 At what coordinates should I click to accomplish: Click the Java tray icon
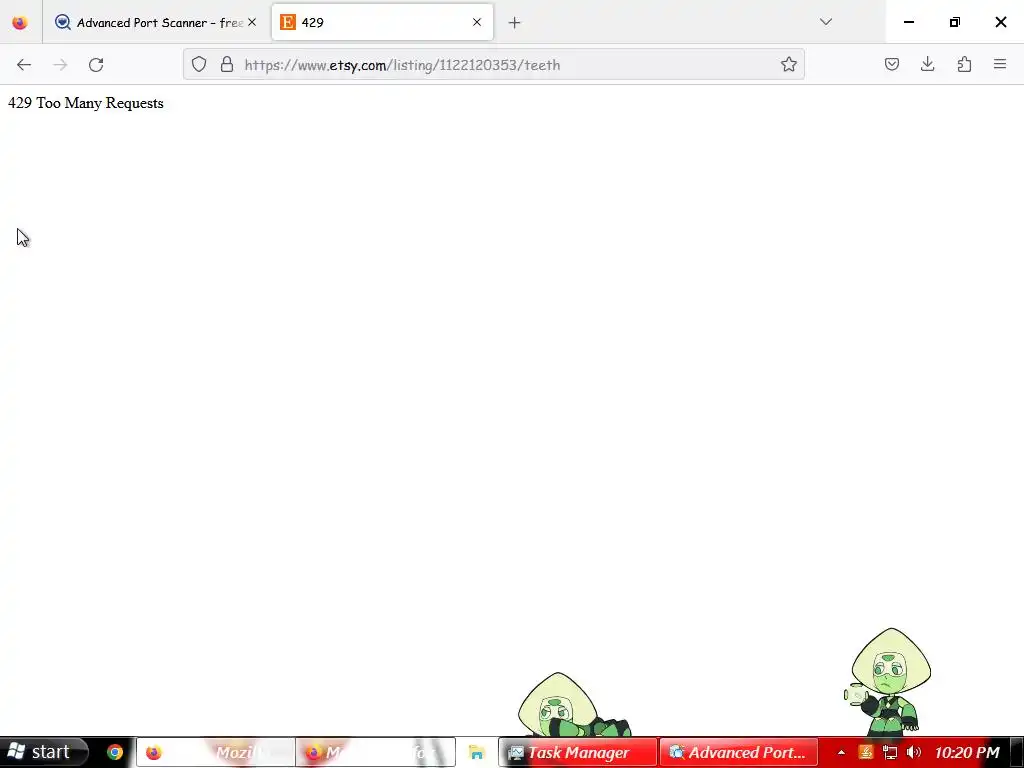point(865,753)
